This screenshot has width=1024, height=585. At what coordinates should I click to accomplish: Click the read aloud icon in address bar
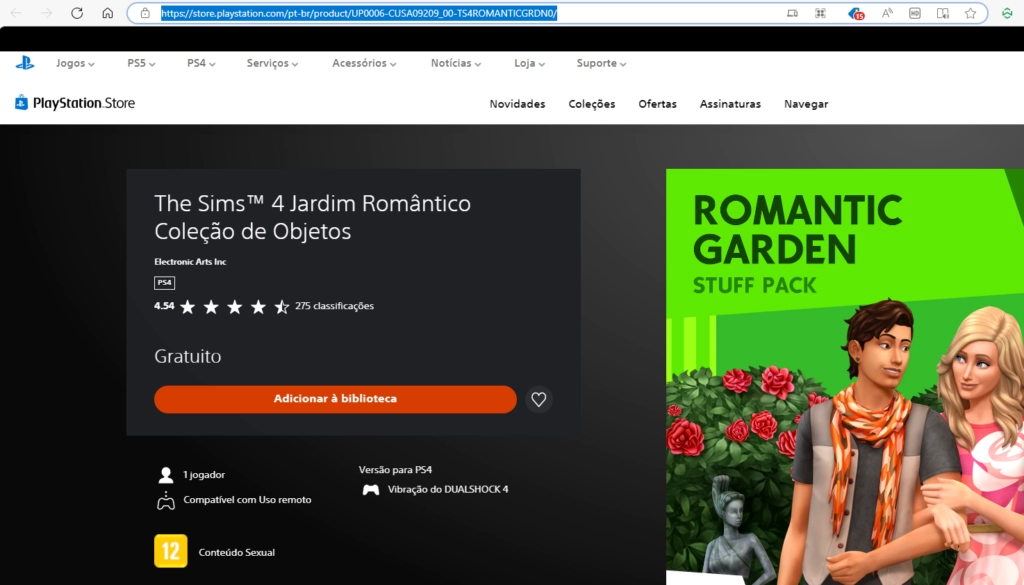(x=887, y=13)
